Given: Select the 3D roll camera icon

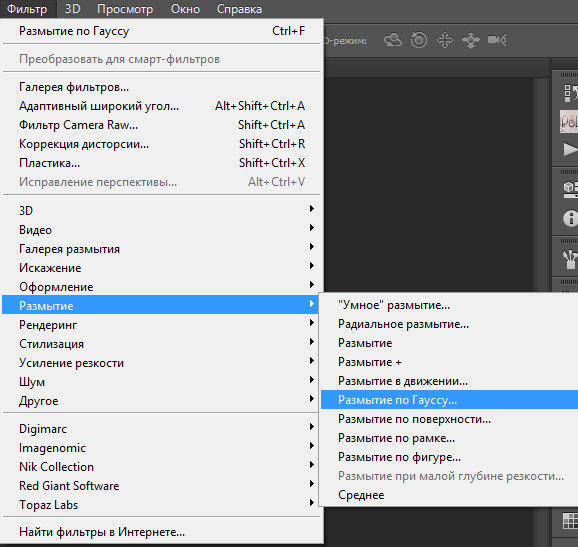Looking at the screenshot, I should 419,40.
